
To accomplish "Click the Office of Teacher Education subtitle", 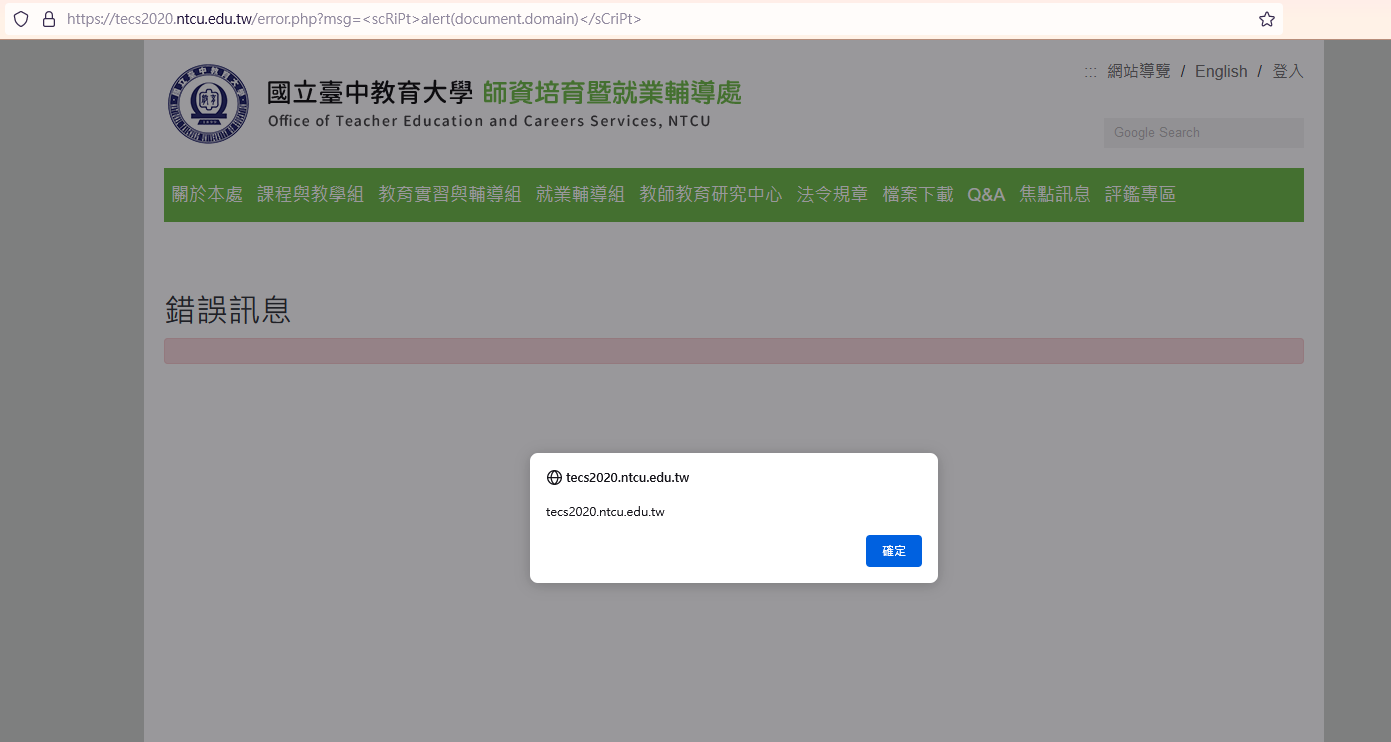I will (489, 122).
